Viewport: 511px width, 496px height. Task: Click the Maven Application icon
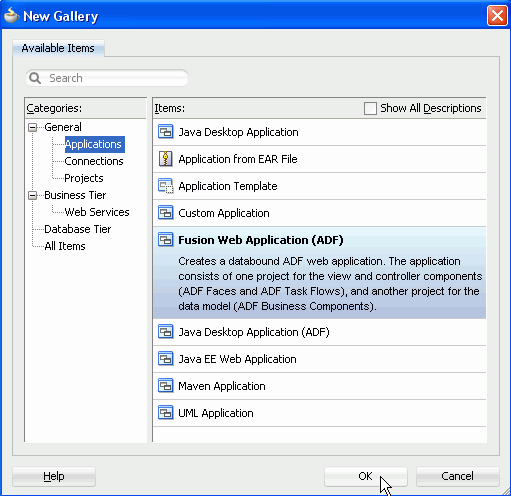(165, 386)
